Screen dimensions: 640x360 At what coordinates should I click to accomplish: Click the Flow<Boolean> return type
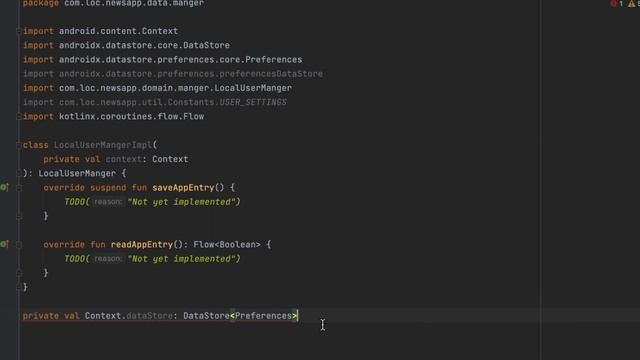point(227,244)
